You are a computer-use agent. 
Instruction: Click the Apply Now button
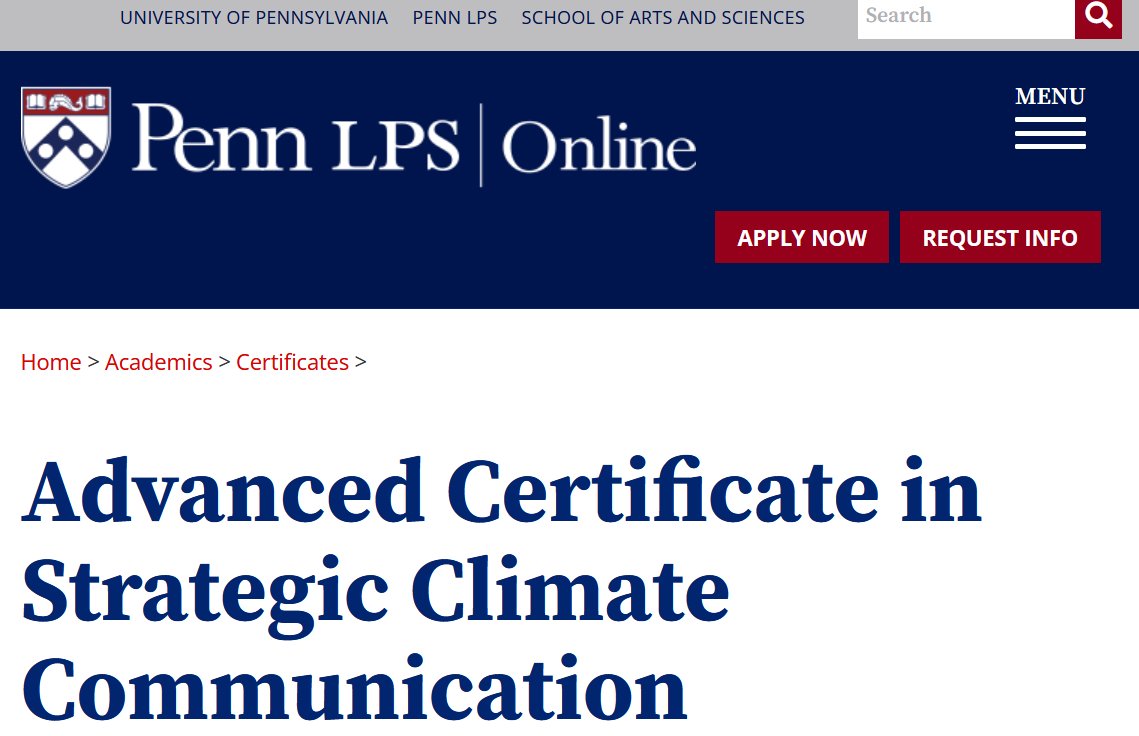tap(802, 238)
